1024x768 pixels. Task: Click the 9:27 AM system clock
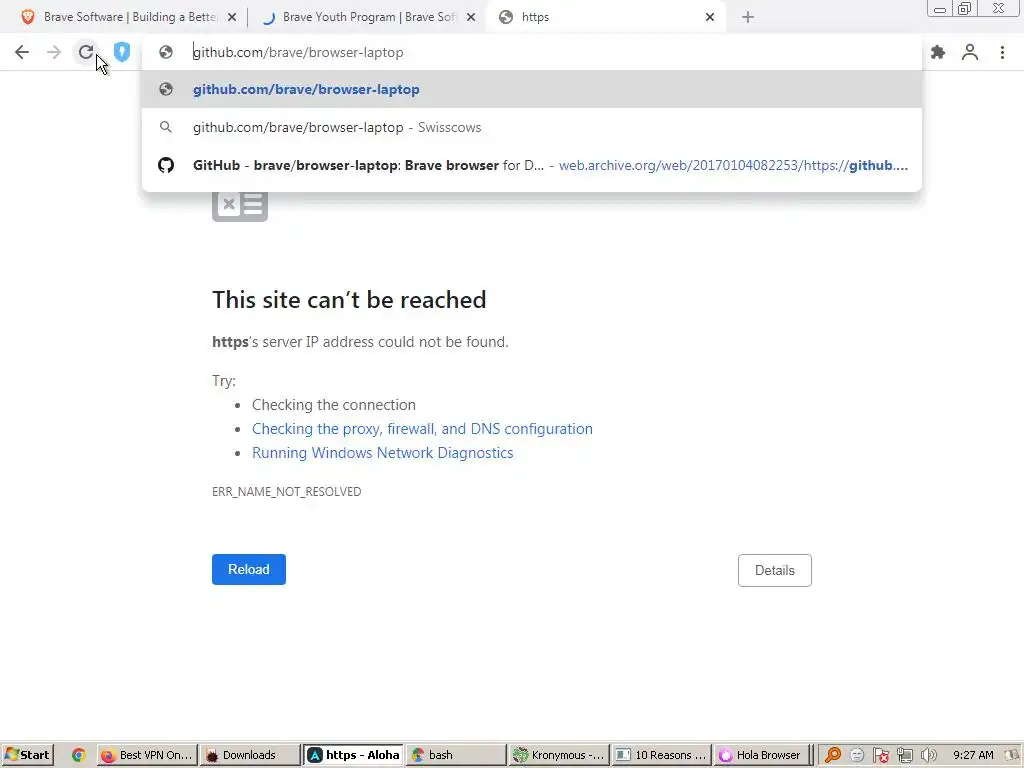(973, 755)
